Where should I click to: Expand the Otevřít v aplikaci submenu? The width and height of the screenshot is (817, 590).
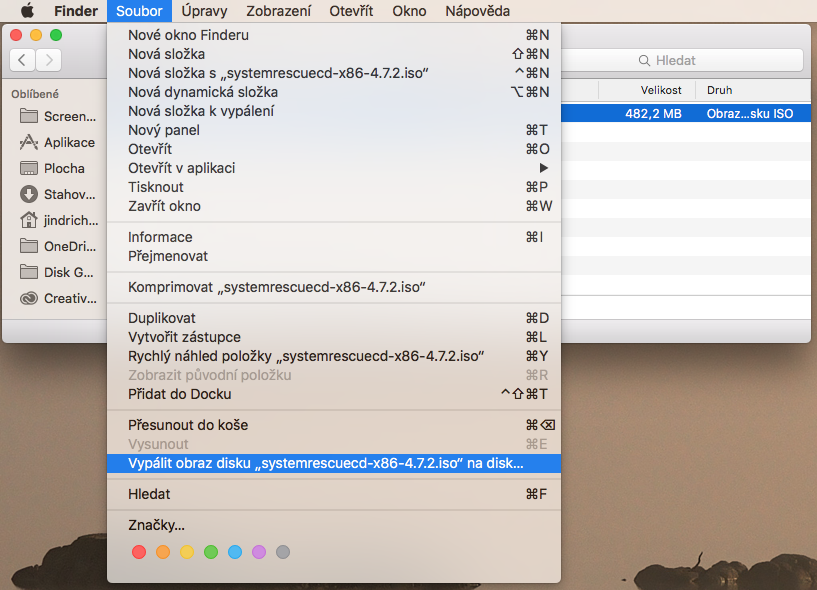(x=334, y=168)
